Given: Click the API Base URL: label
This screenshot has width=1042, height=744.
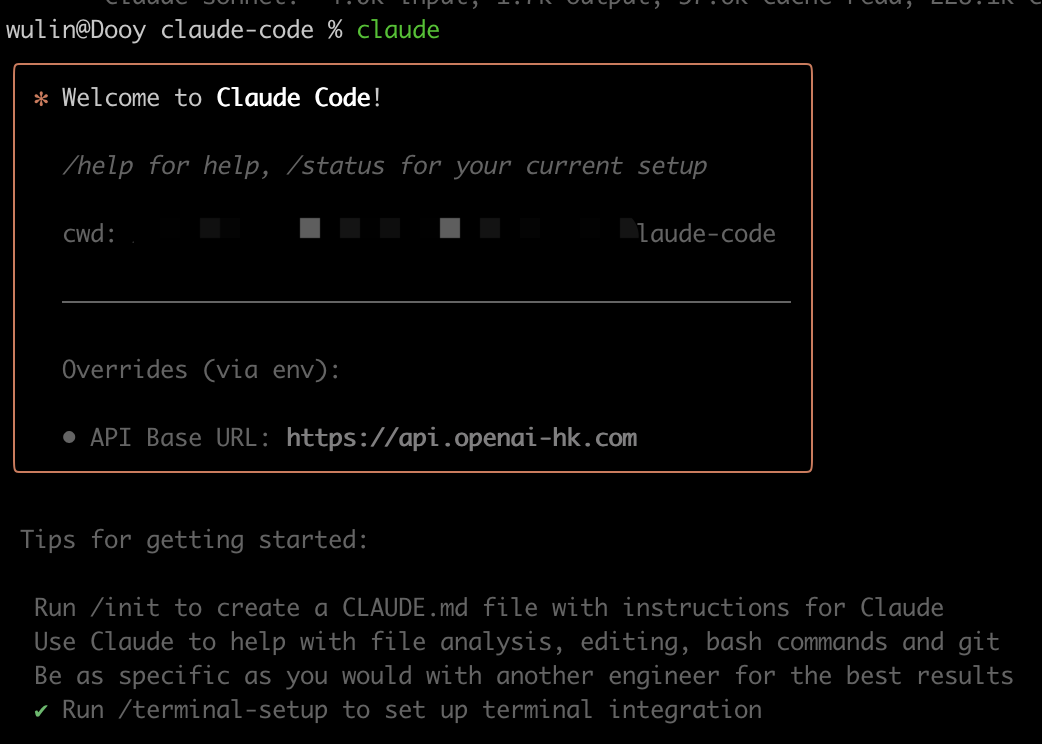Looking at the screenshot, I should [181, 438].
